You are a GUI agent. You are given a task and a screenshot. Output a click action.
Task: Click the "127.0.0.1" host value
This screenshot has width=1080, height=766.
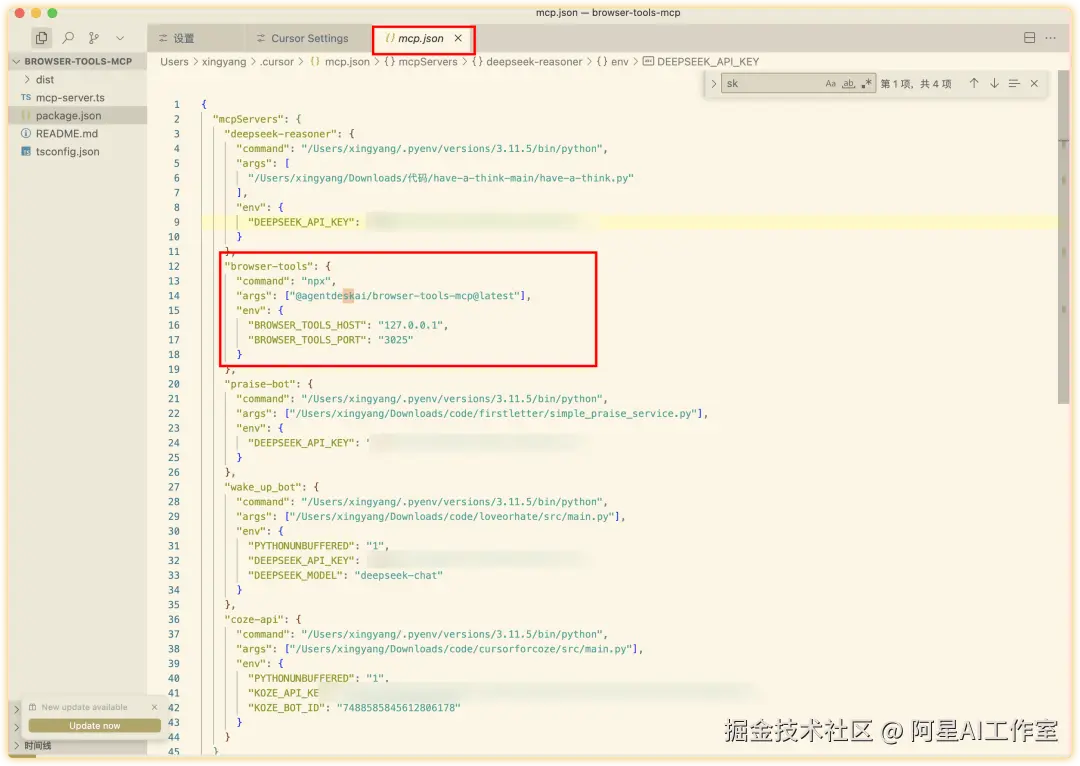pyautogui.click(x=410, y=325)
